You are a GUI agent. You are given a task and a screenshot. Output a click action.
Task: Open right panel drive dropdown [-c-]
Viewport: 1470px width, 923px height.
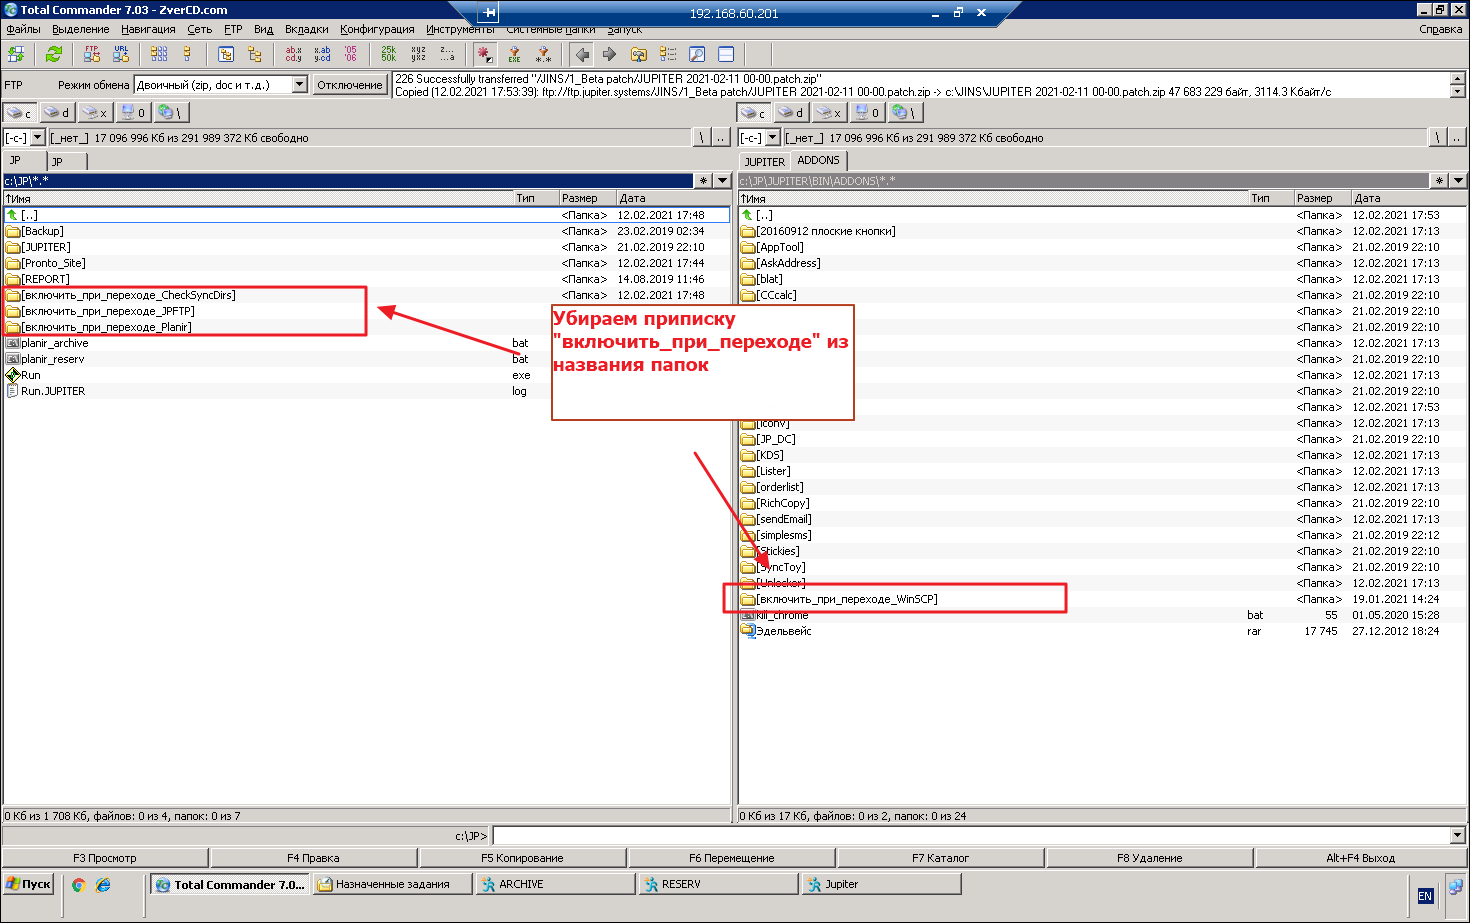(772, 138)
